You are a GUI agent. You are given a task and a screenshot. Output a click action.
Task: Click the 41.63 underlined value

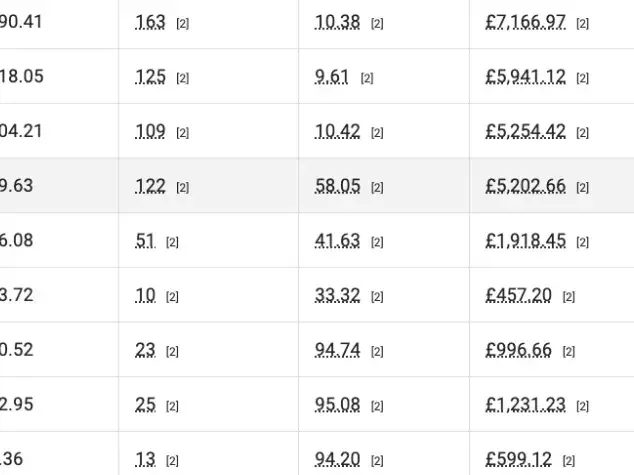[x=337, y=241]
